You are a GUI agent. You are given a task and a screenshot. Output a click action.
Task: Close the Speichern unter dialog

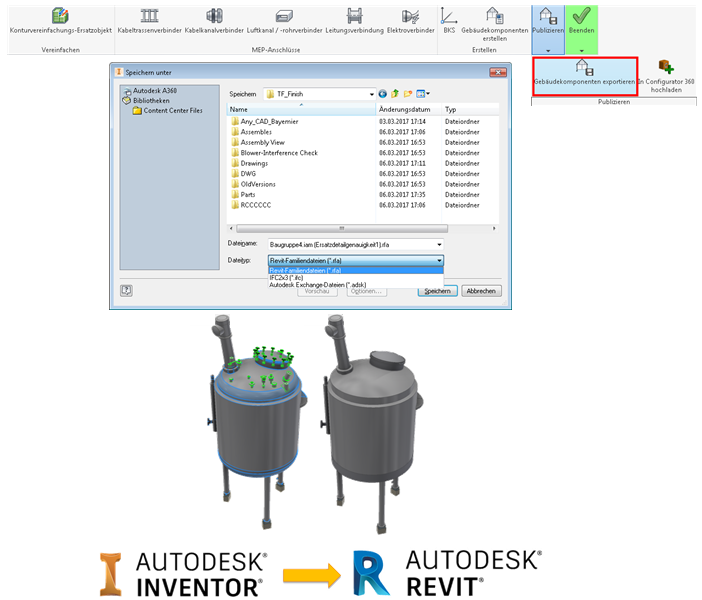click(498, 72)
